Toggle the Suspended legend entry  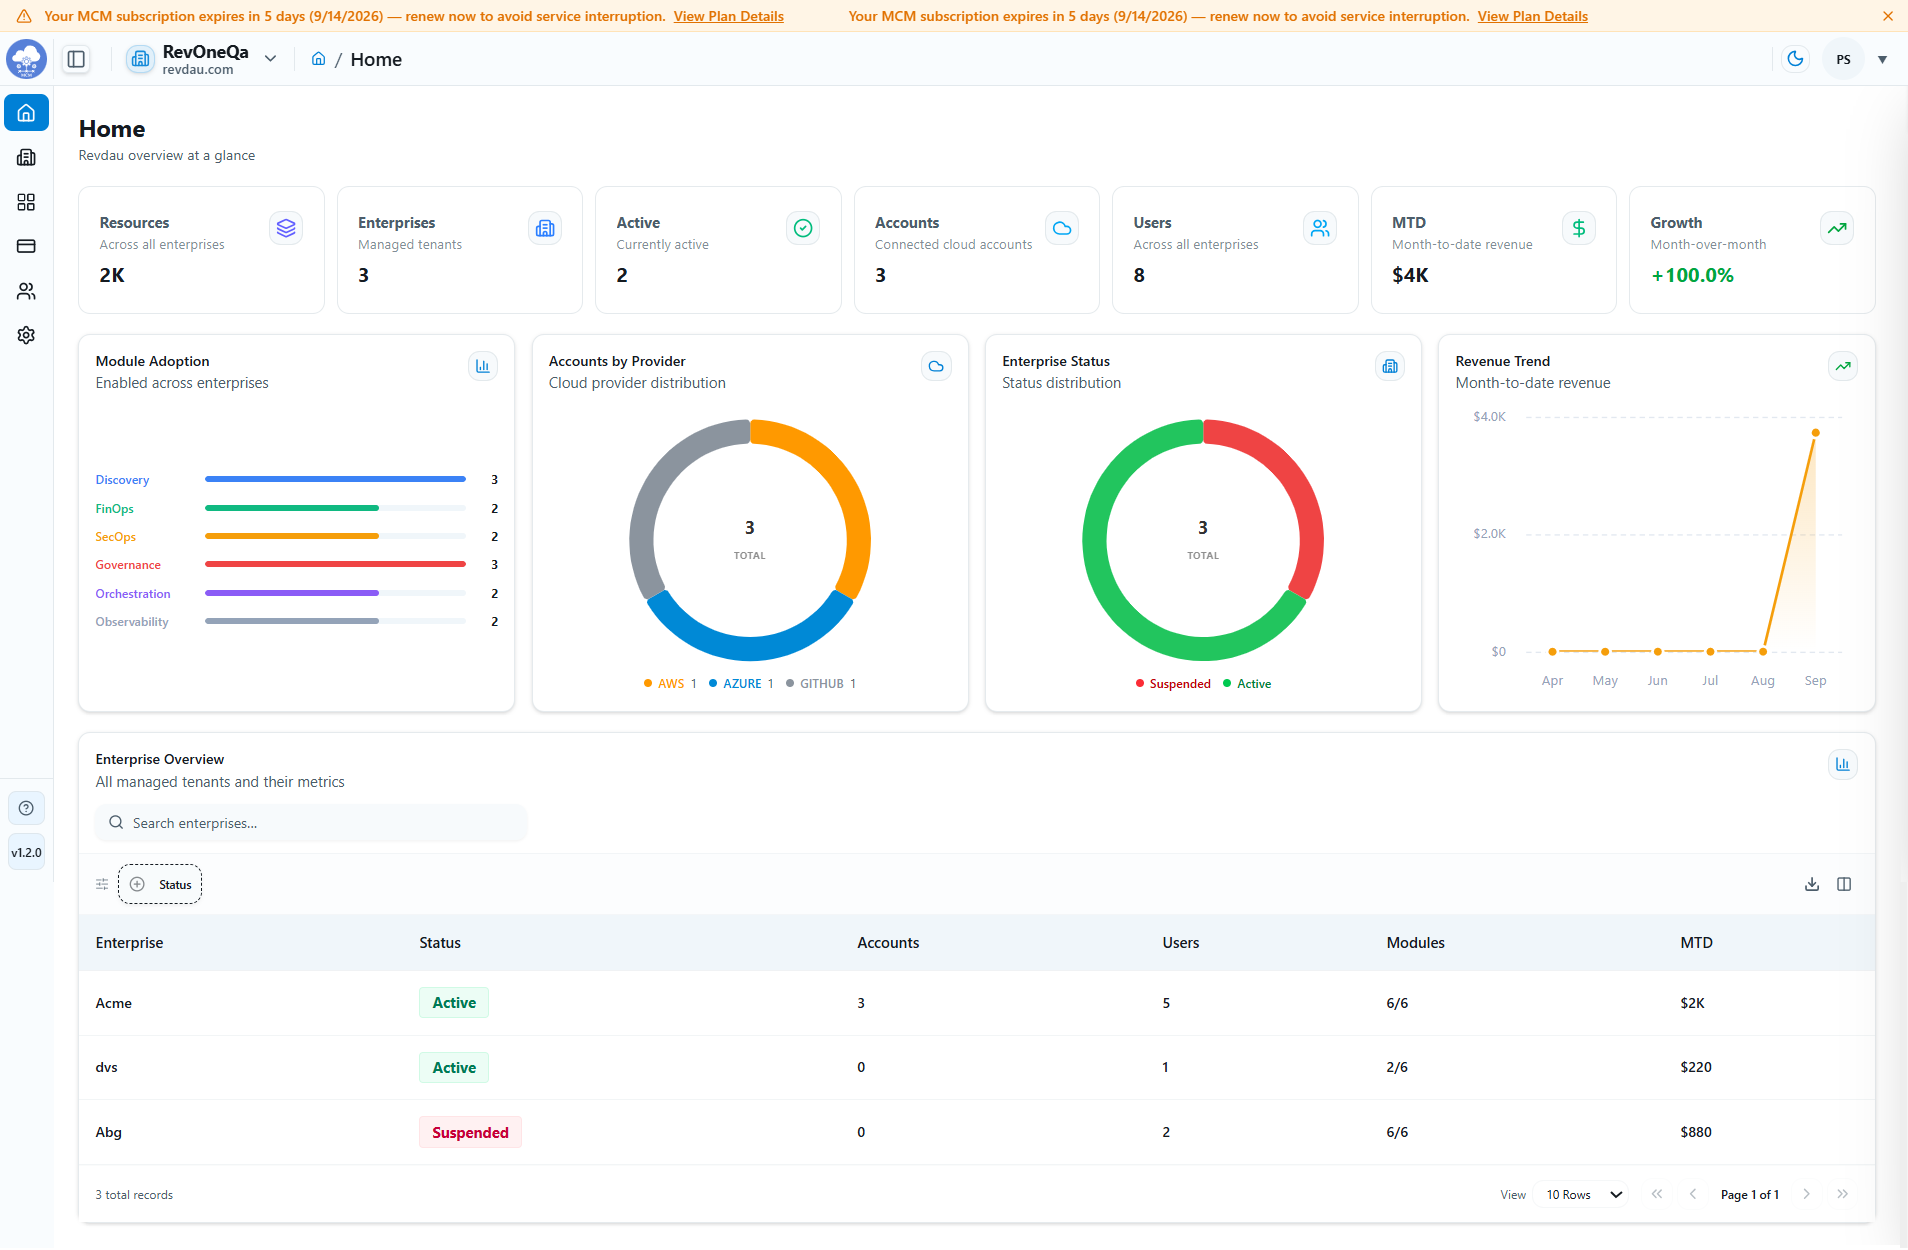pos(1173,684)
